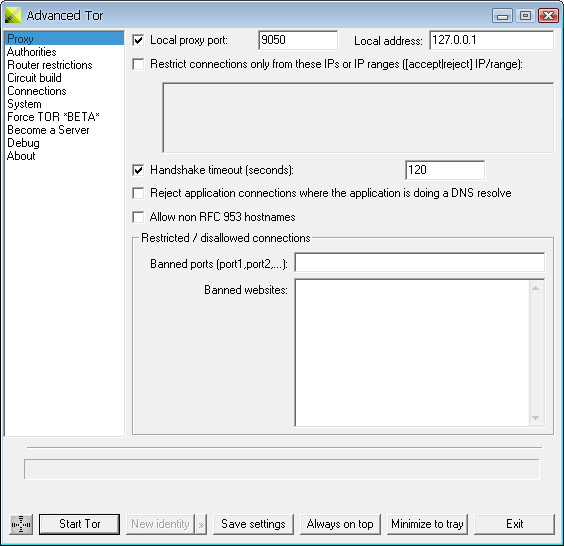564x546 pixels.
Task: Close the Advanced Tor window
Action: click(x=548, y=16)
